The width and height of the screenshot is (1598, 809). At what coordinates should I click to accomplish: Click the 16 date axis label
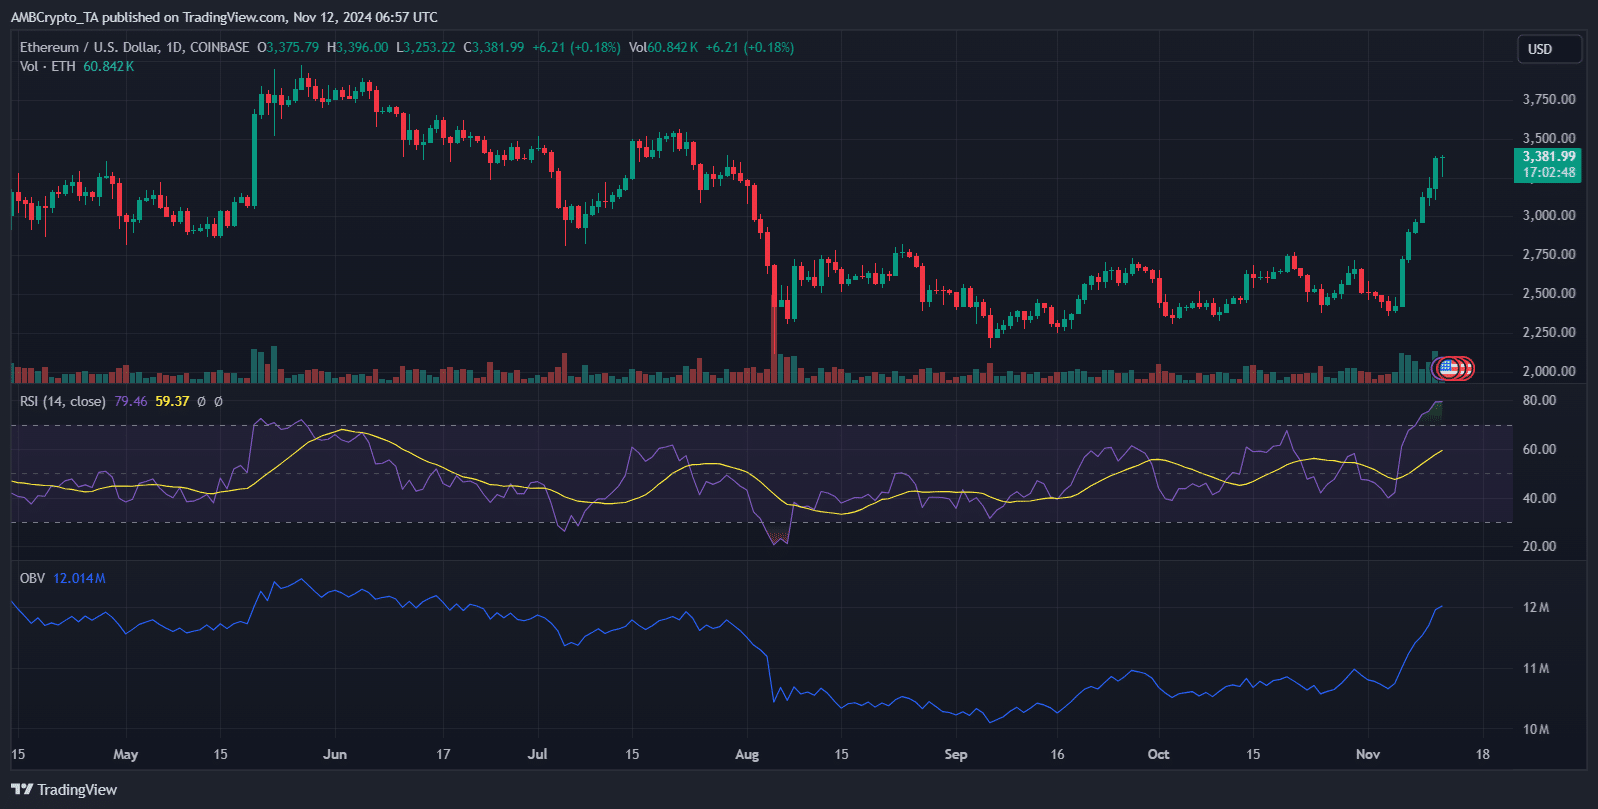pyautogui.click(x=1058, y=754)
